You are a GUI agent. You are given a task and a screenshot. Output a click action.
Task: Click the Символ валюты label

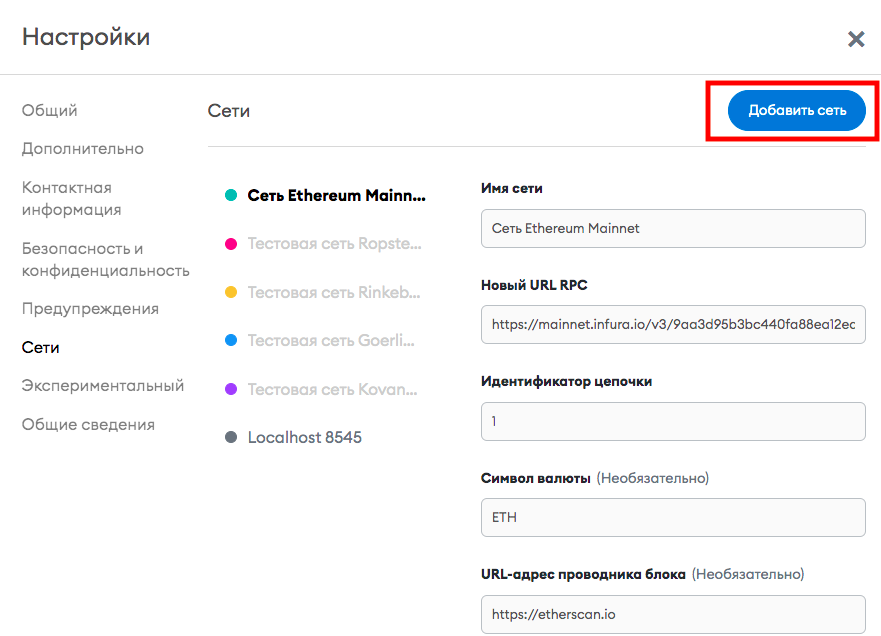point(535,478)
